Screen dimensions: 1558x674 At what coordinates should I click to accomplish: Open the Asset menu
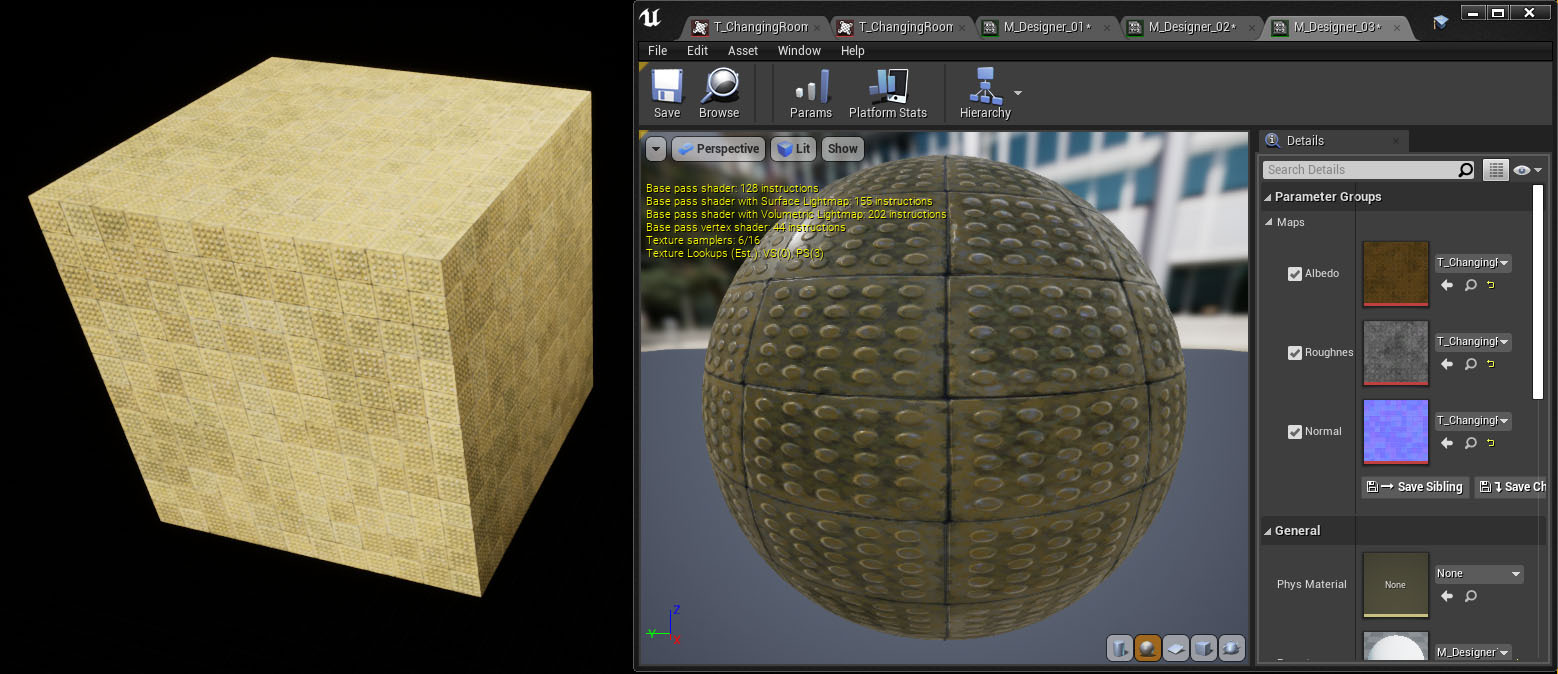(742, 51)
